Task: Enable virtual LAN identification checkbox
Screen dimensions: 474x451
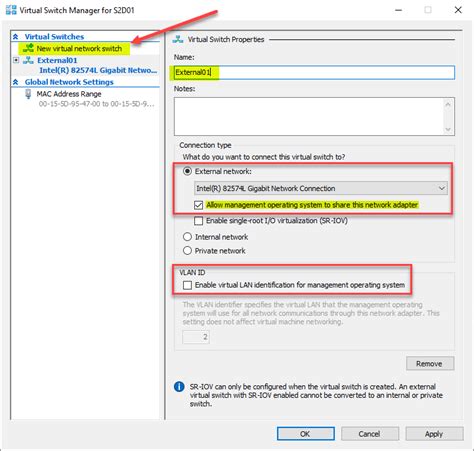Action: [x=188, y=285]
